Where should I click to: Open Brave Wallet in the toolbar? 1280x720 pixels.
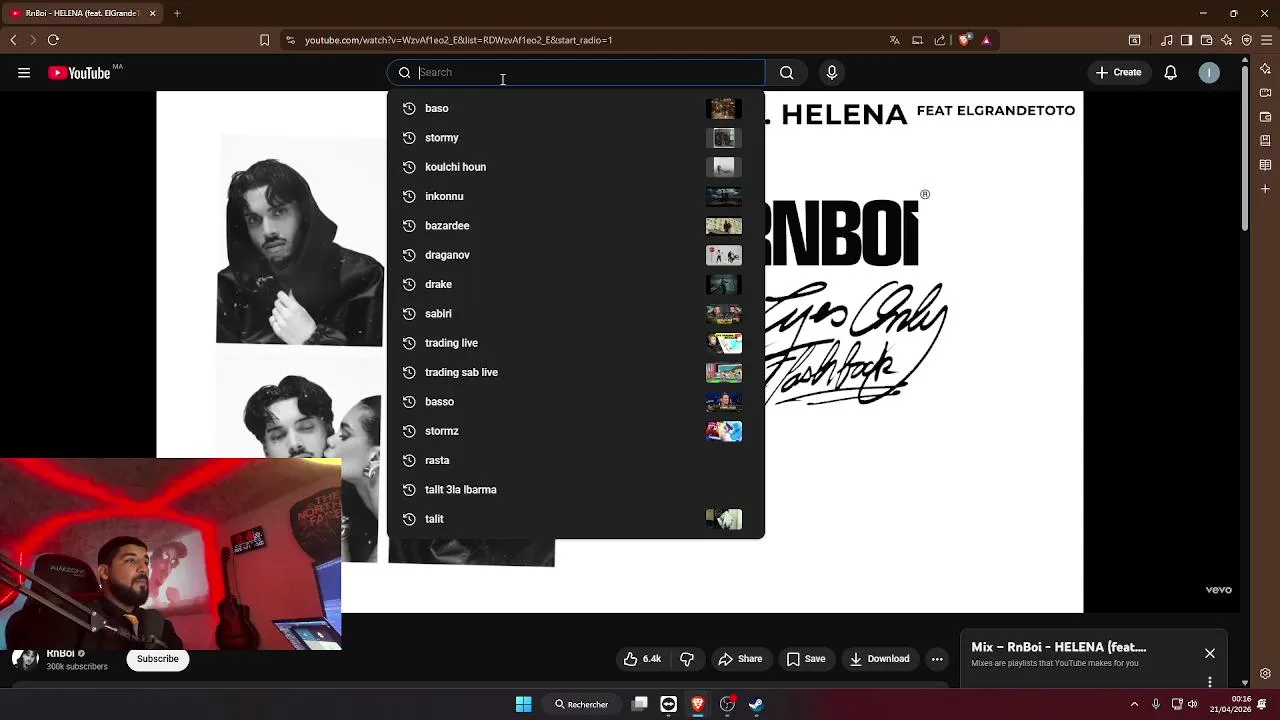point(1207,40)
